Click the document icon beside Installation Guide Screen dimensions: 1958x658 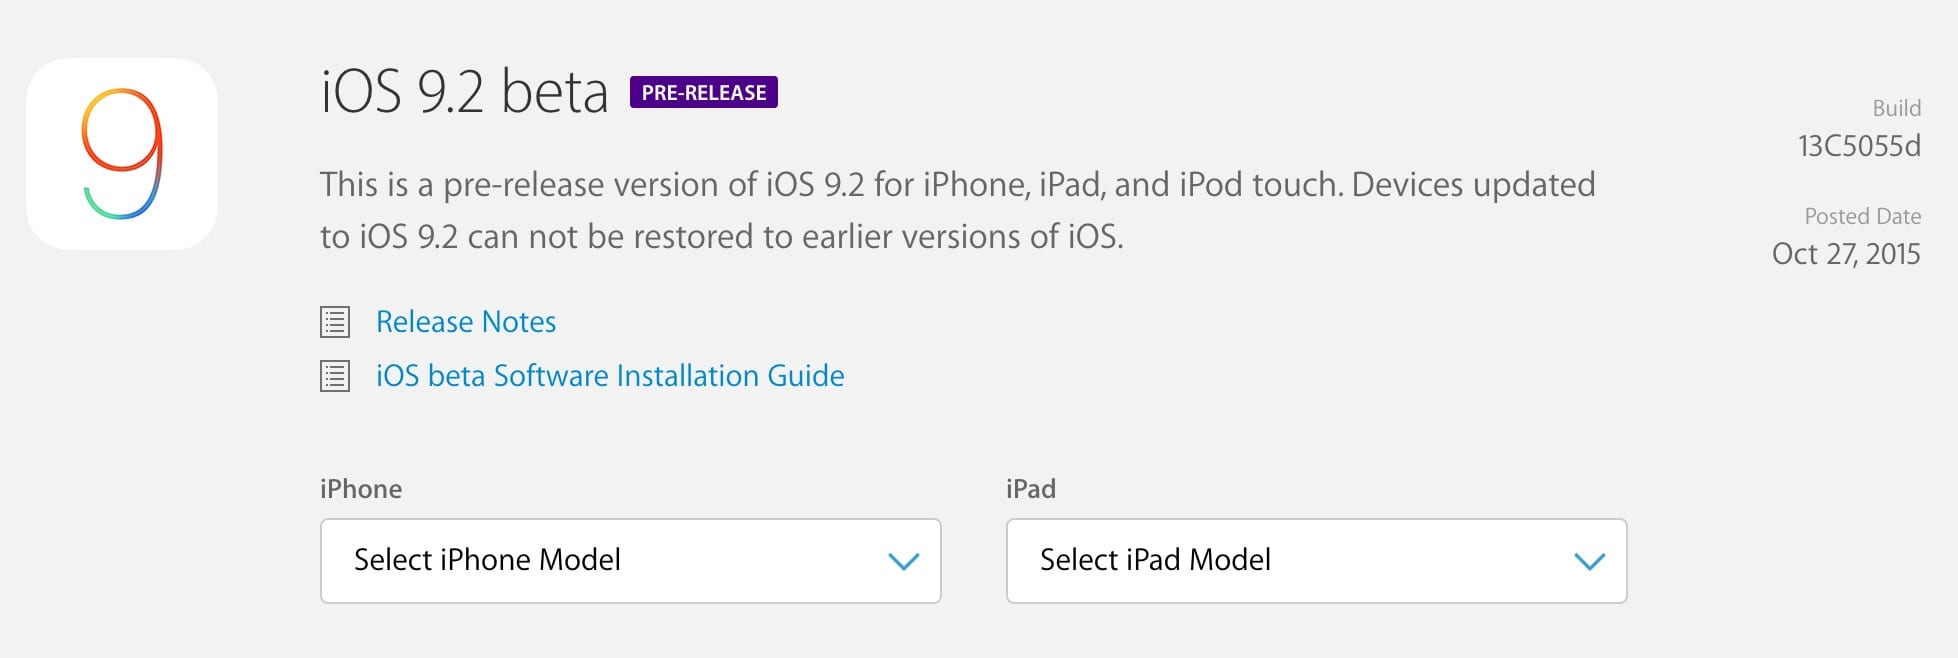[x=335, y=376]
